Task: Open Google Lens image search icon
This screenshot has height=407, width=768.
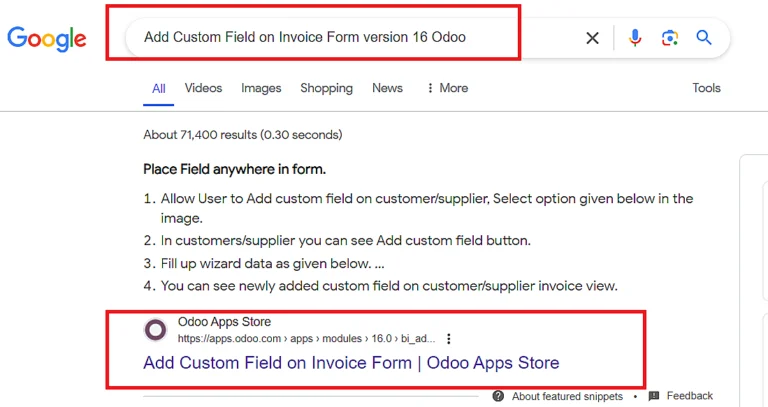Action: pos(670,38)
